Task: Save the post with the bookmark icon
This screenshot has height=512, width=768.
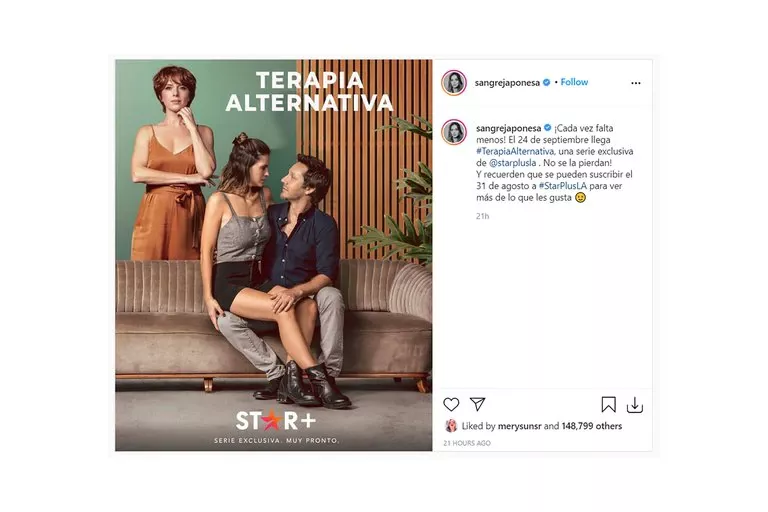Action: [608, 405]
